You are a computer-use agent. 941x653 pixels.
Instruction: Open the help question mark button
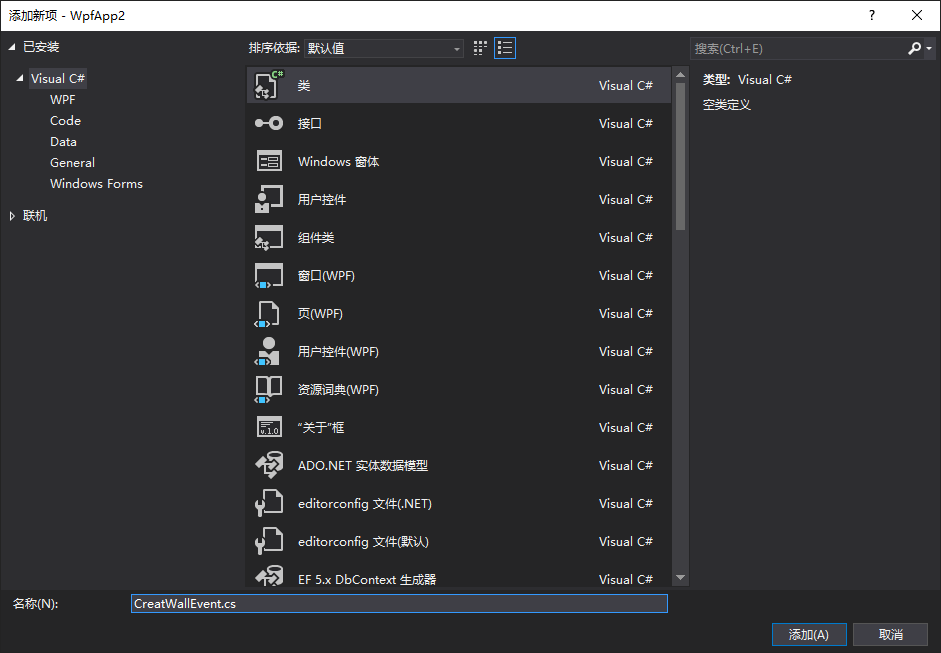click(x=872, y=15)
